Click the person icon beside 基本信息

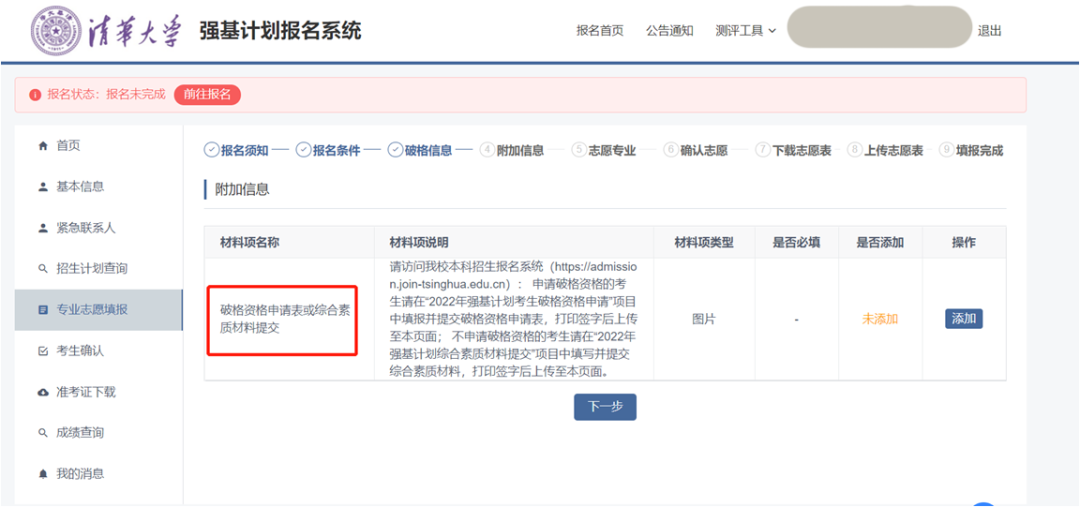[42, 187]
